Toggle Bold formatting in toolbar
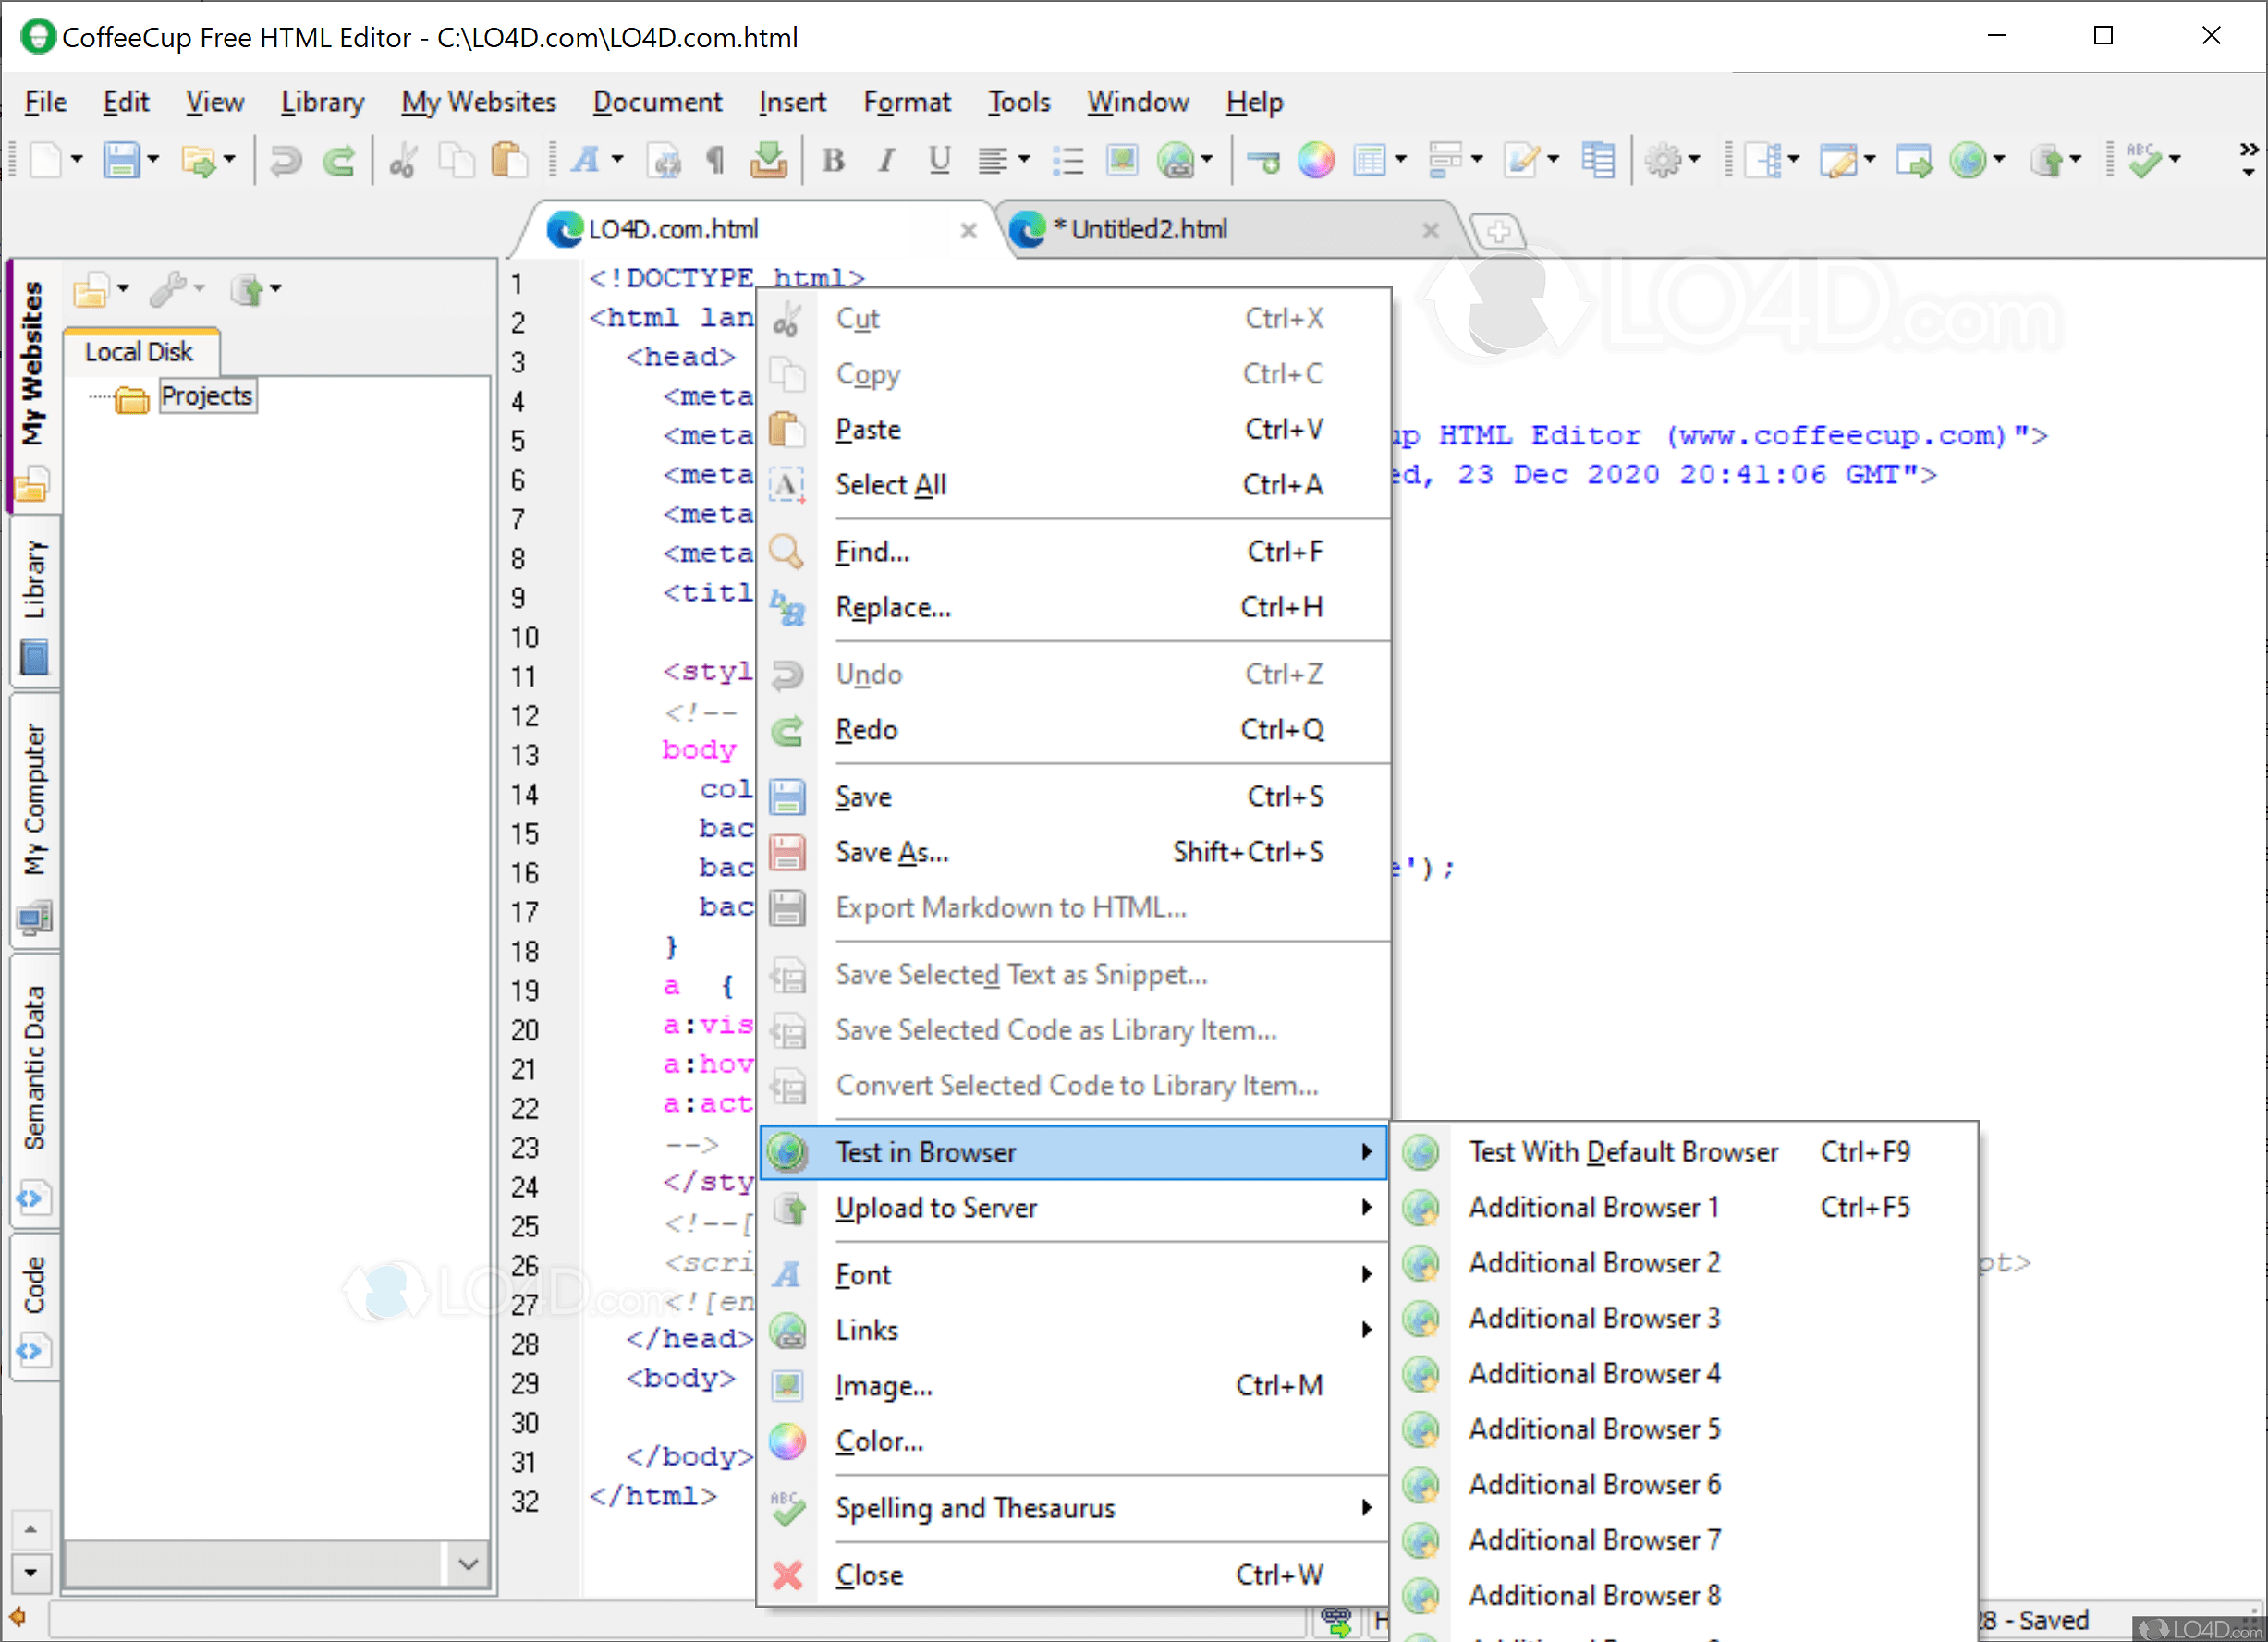 [833, 160]
